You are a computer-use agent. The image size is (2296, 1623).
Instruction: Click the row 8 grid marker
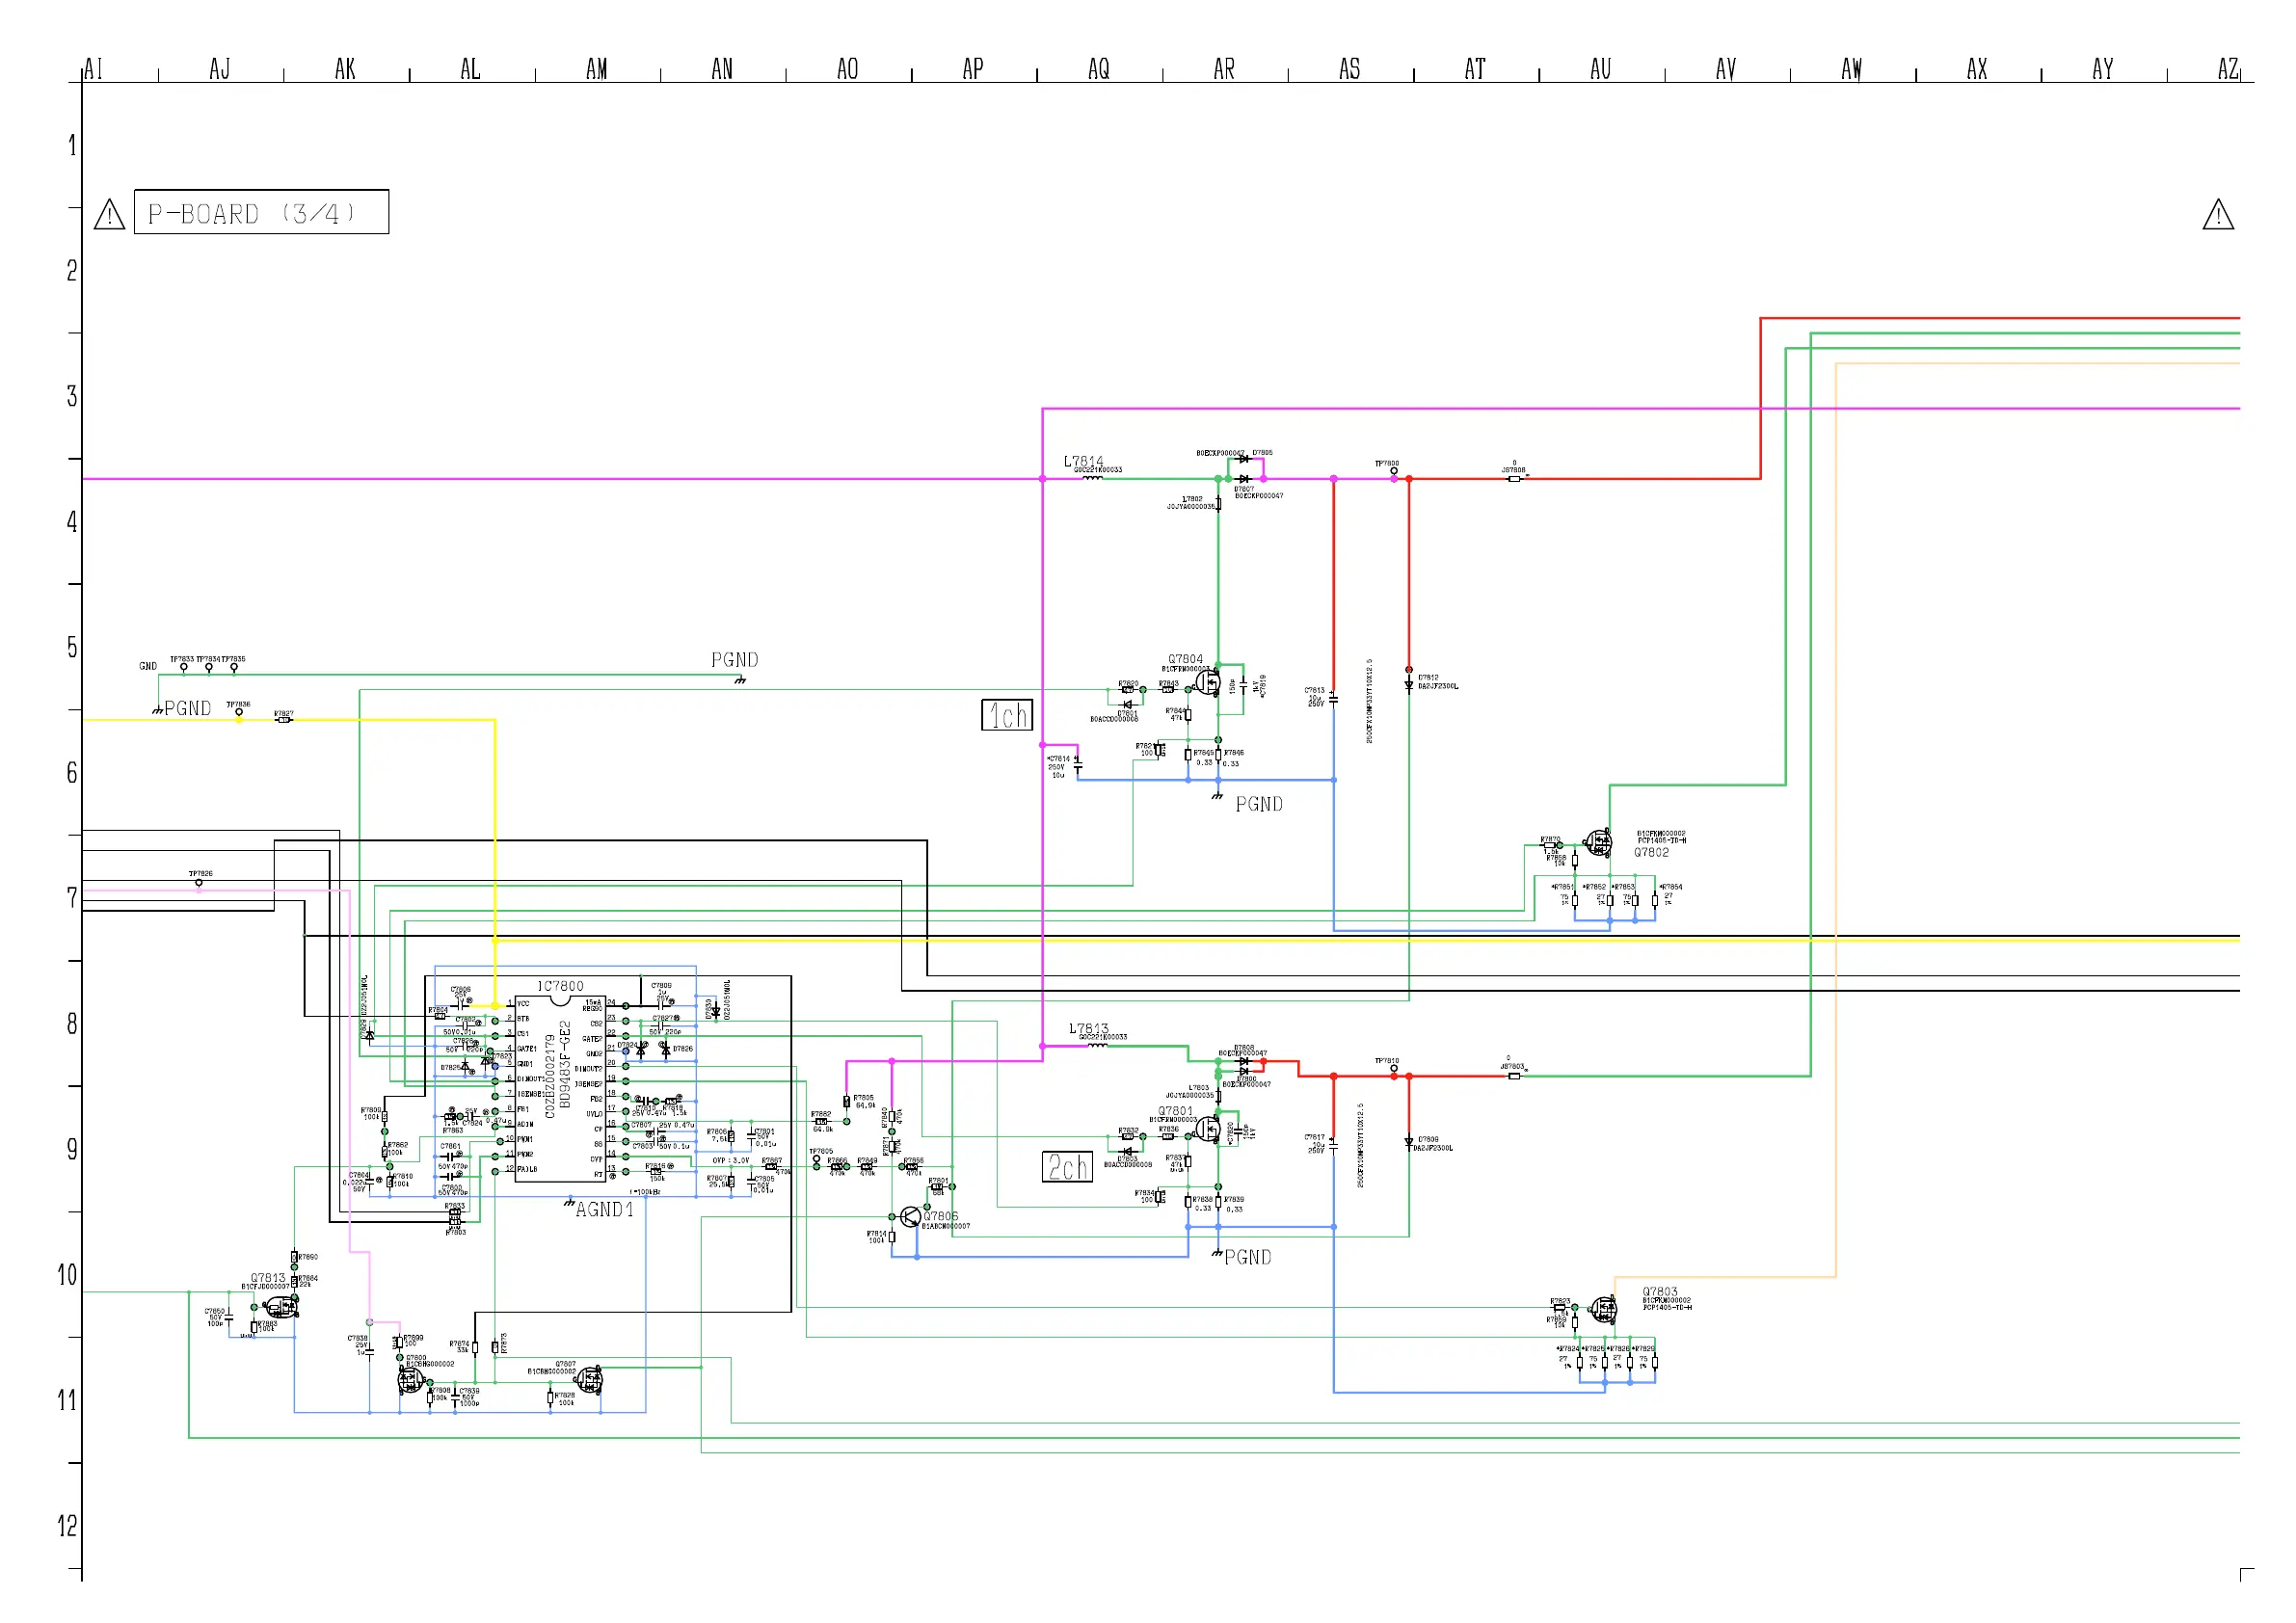point(72,1024)
